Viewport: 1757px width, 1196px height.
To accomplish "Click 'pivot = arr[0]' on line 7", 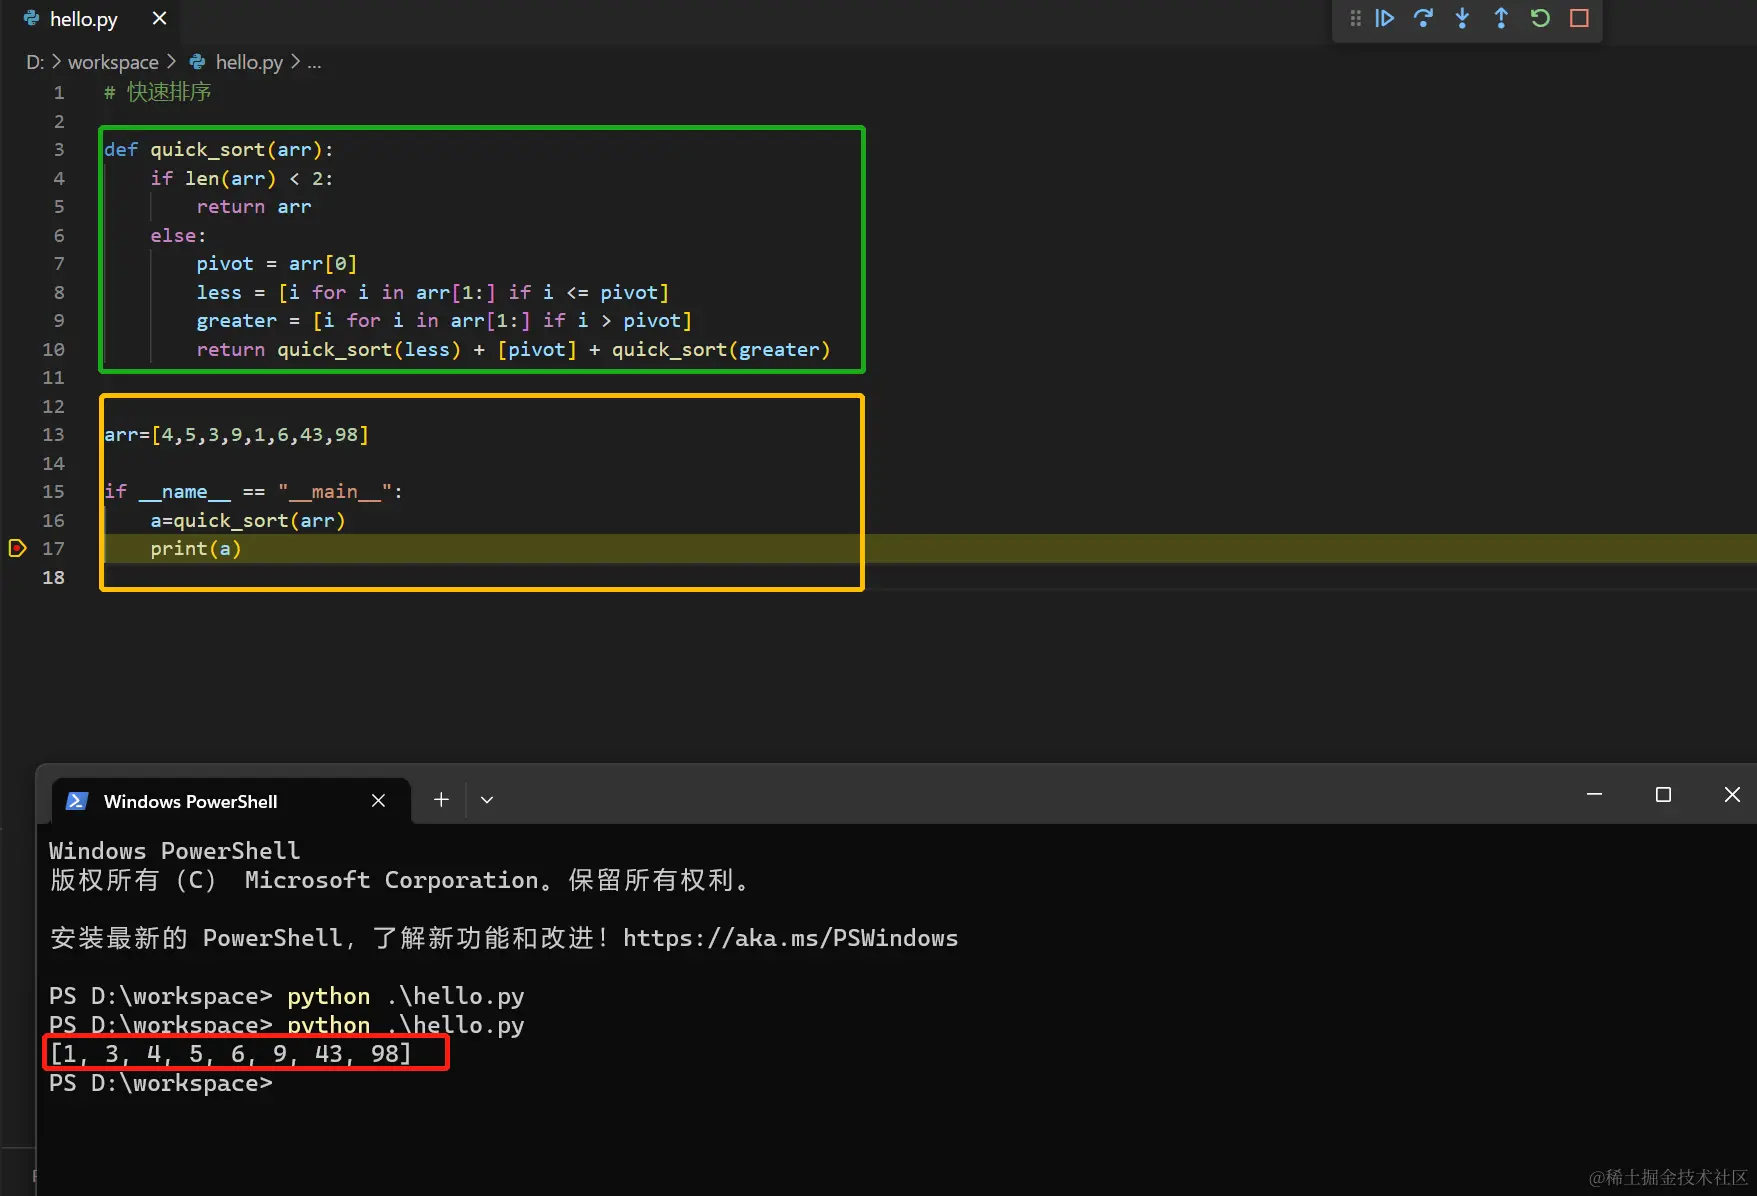I will pos(277,264).
